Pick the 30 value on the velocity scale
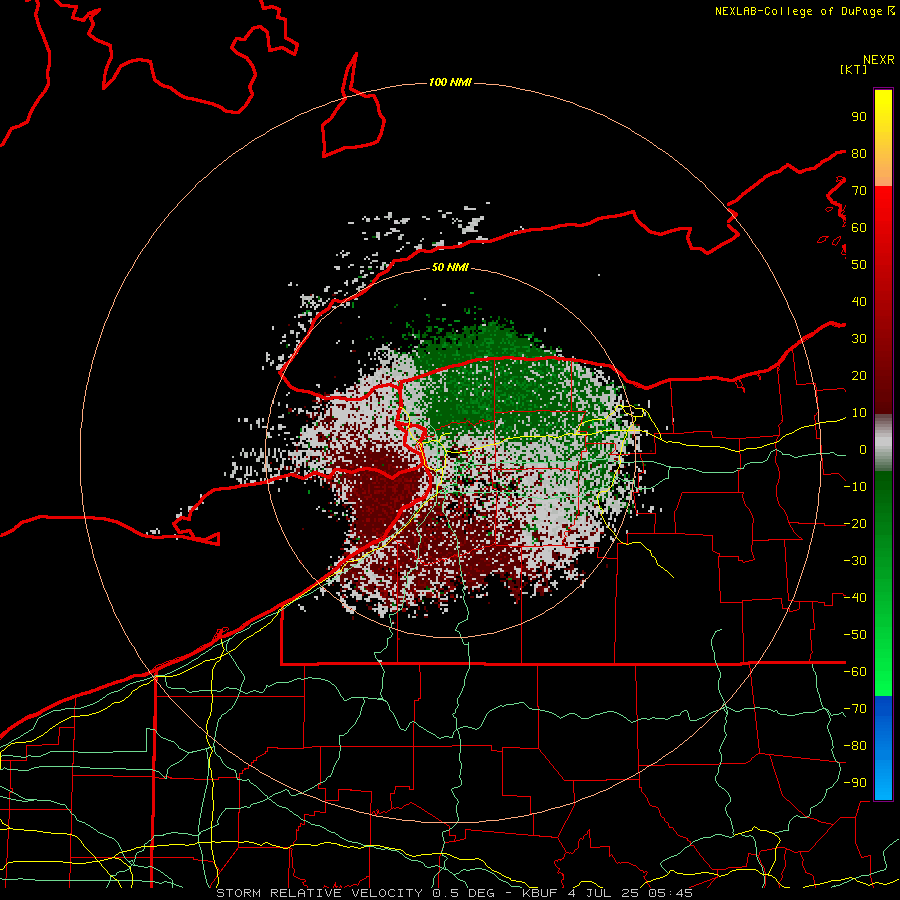This screenshot has width=900, height=900. (859, 339)
